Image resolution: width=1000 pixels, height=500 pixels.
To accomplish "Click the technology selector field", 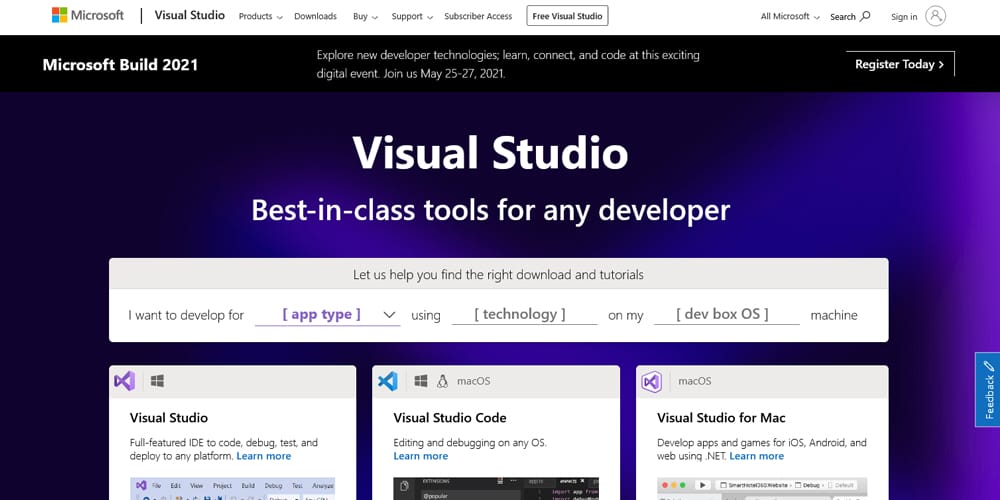I will (524, 314).
